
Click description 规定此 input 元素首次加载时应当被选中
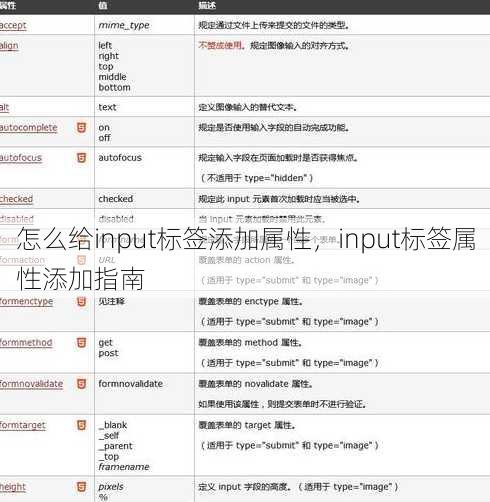pyautogui.click(x=279, y=199)
